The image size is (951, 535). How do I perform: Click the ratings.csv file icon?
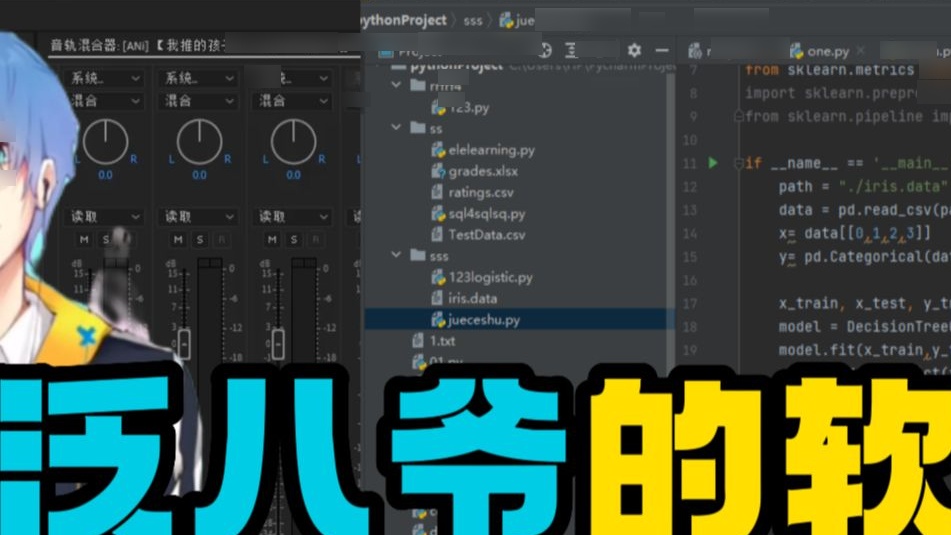pyautogui.click(x=437, y=192)
